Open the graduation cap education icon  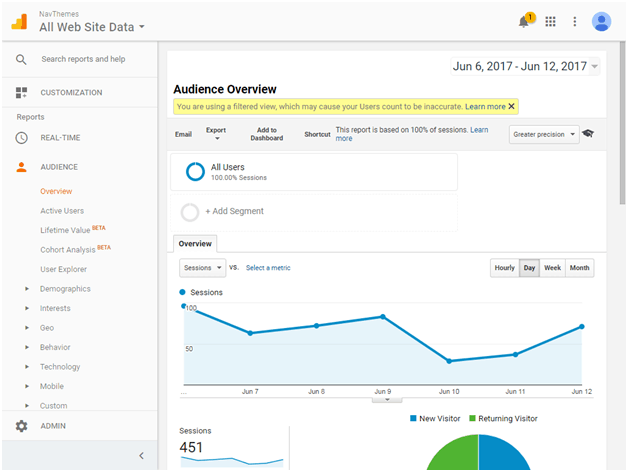(588, 133)
